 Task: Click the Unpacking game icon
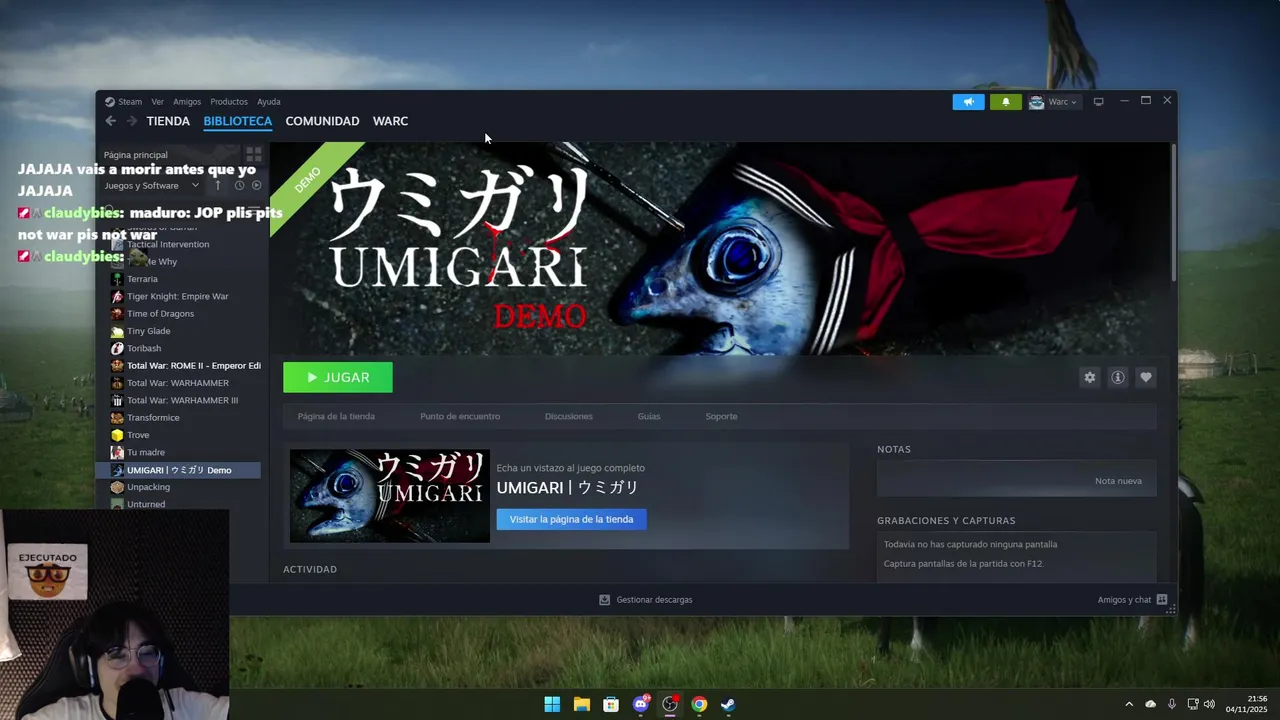pyautogui.click(x=117, y=487)
